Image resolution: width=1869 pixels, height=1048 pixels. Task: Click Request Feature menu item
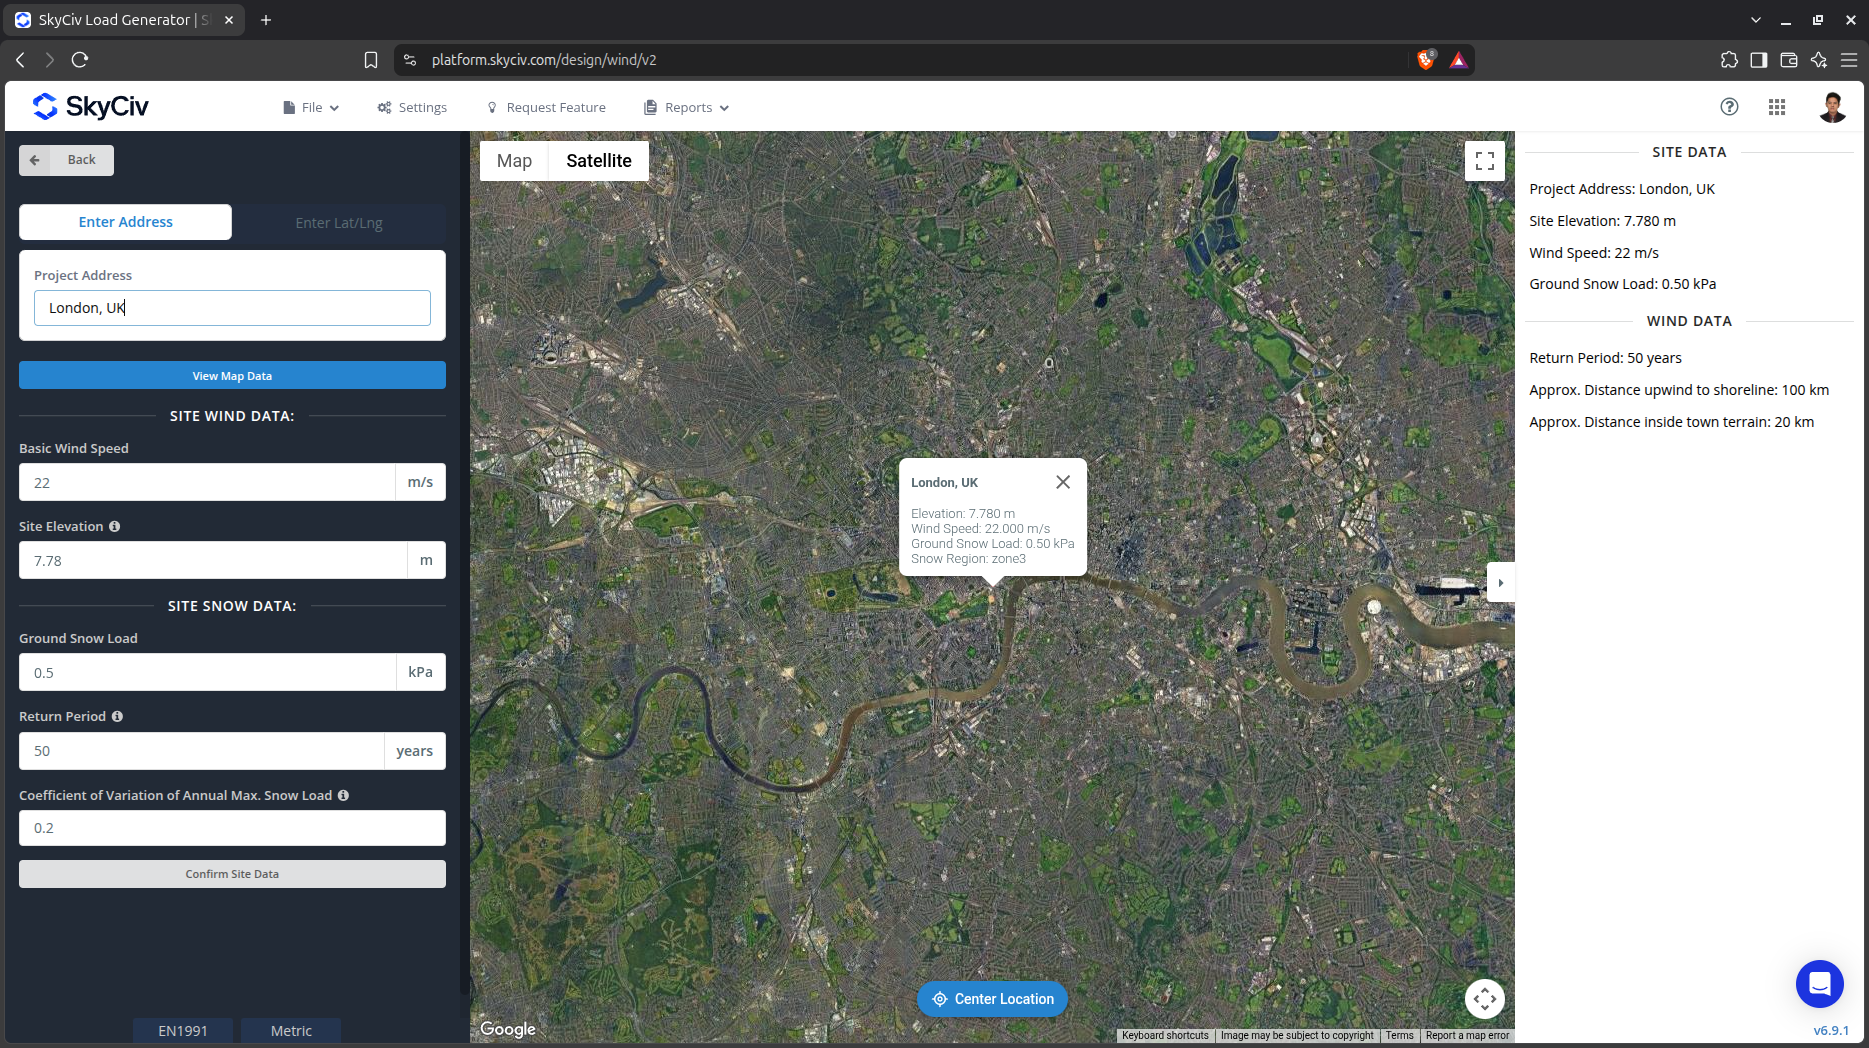click(x=546, y=108)
